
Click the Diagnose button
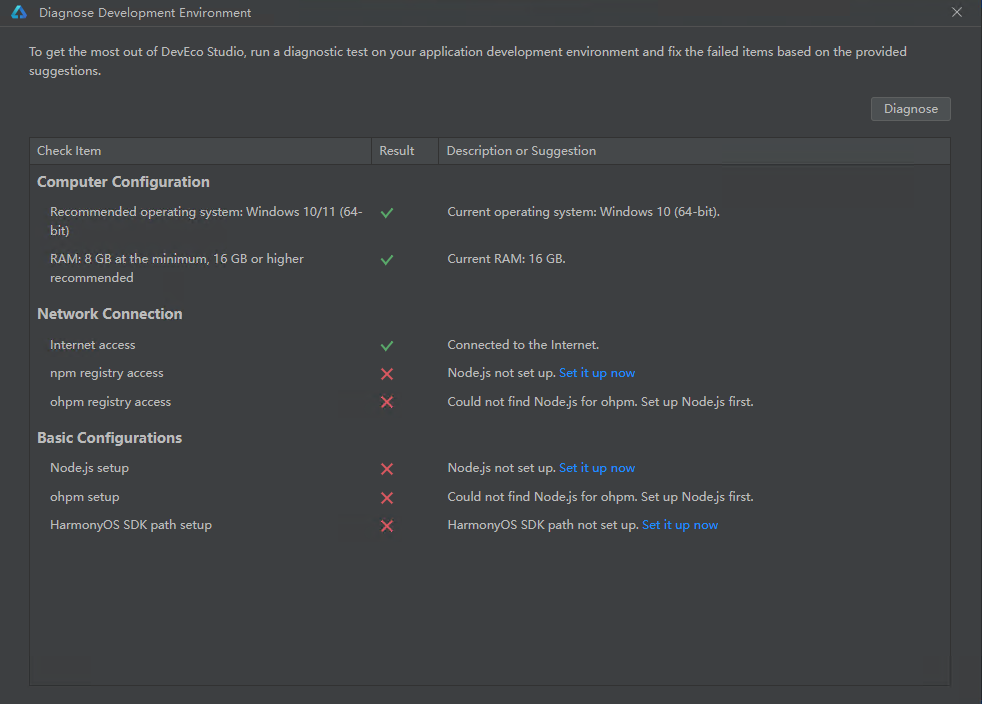tap(911, 109)
